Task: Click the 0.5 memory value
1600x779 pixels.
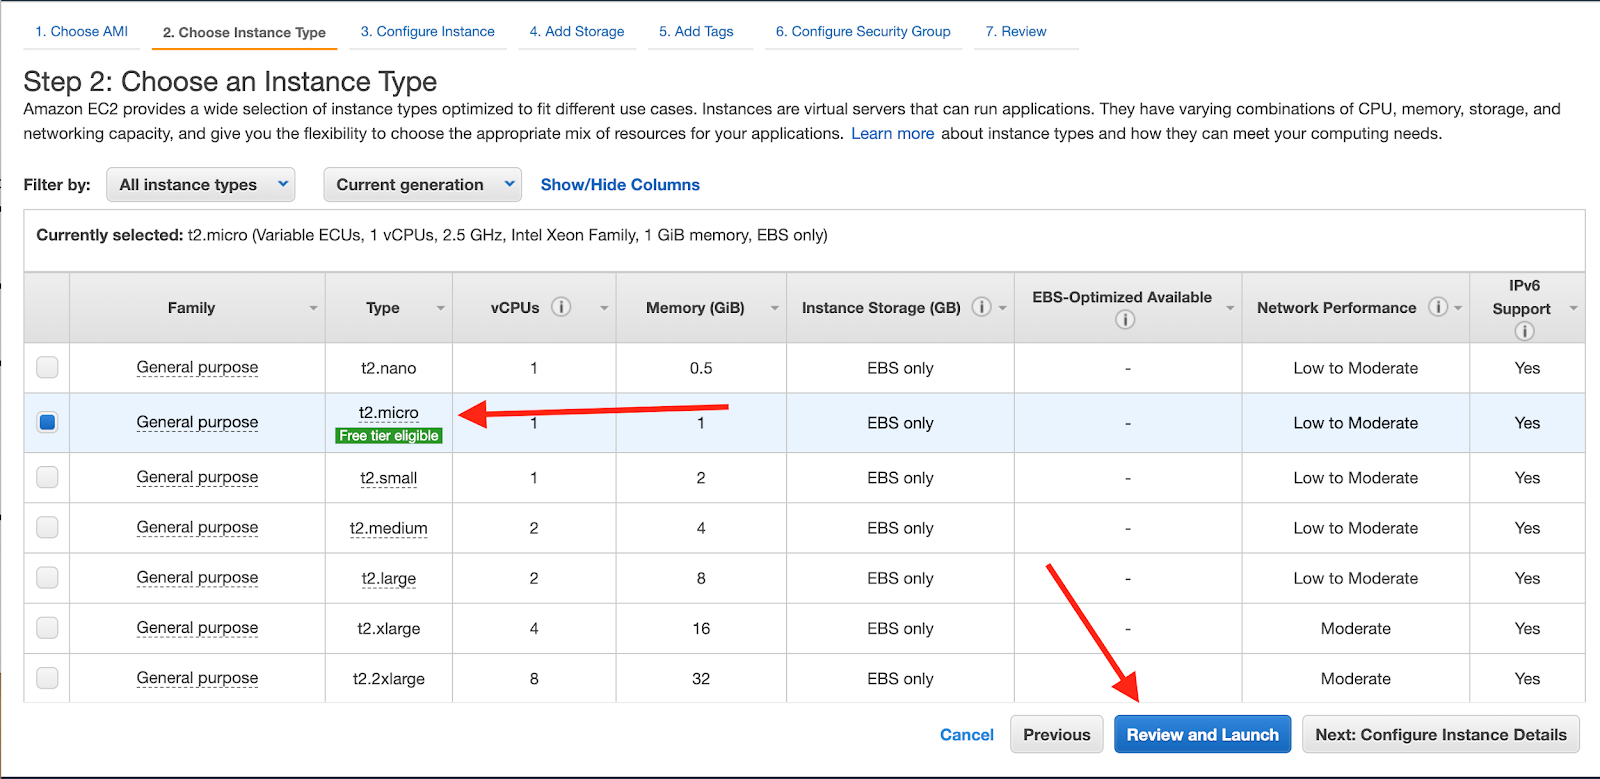Action: (701, 368)
